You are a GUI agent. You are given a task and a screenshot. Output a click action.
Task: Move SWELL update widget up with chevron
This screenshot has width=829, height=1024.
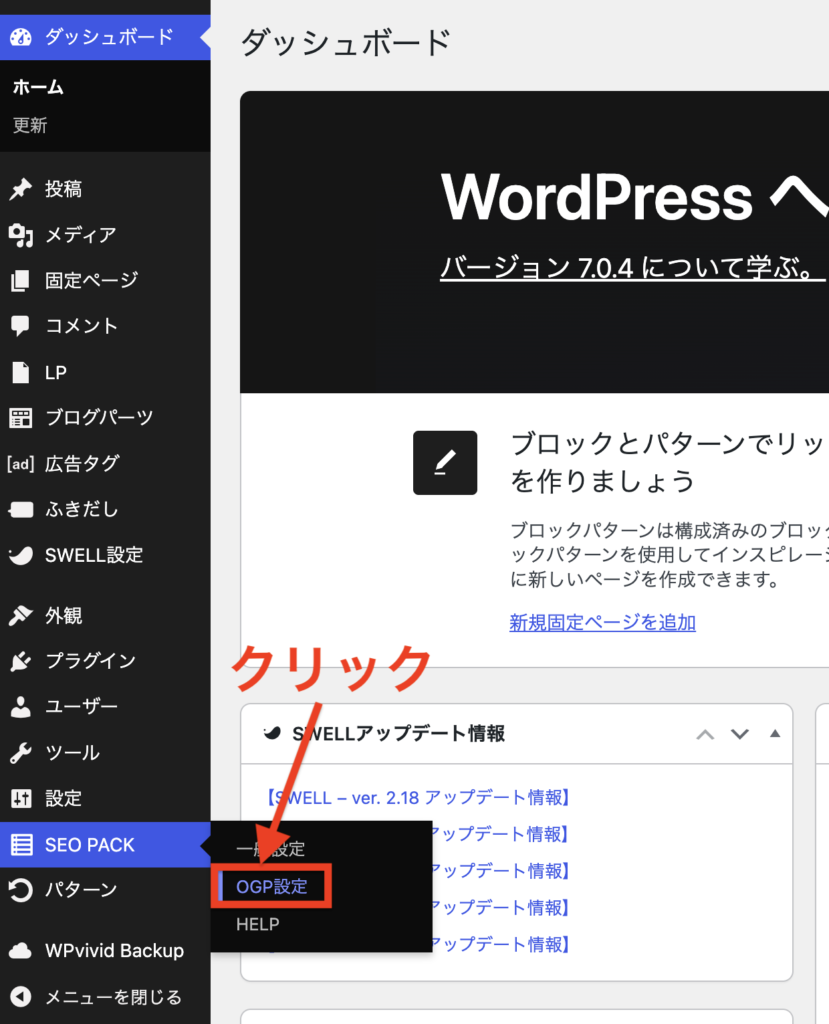[705, 735]
